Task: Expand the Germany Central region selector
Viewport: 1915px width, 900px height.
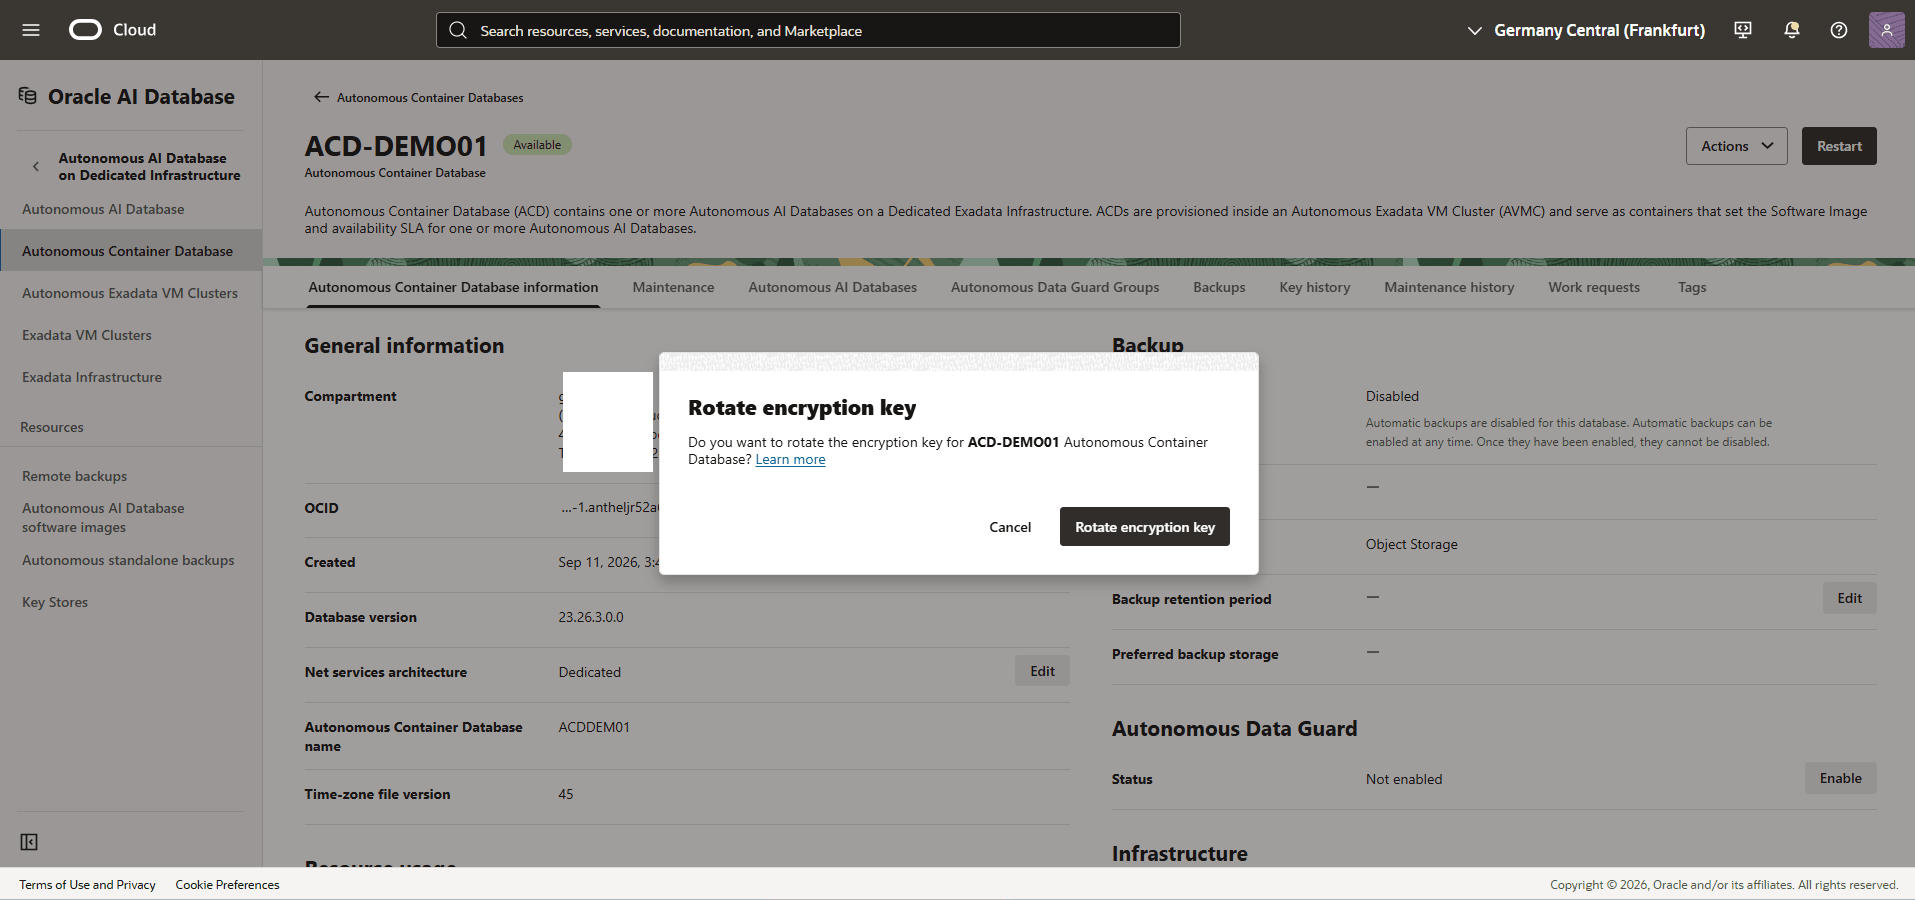Action: pyautogui.click(x=1586, y=30)
